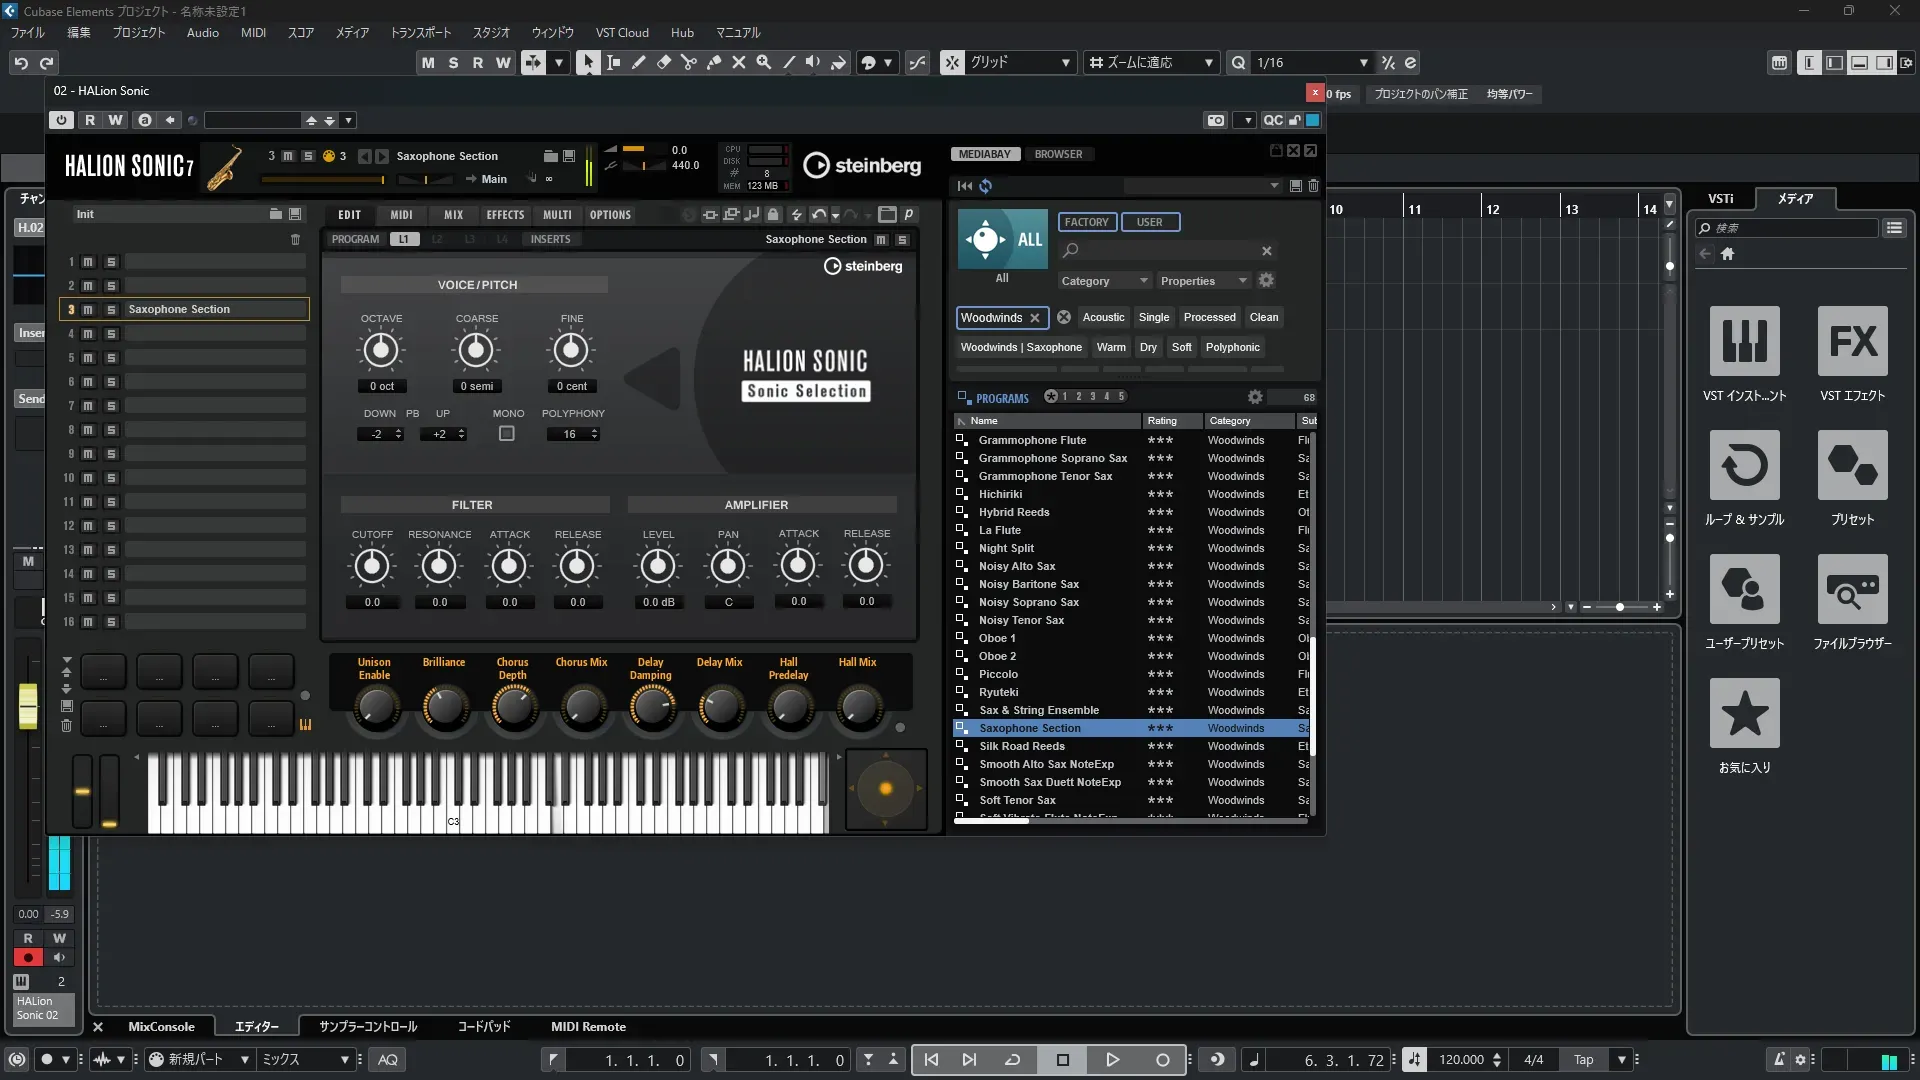Select the Scissors split tool
1920x1080 pixels.
point(688,62)
